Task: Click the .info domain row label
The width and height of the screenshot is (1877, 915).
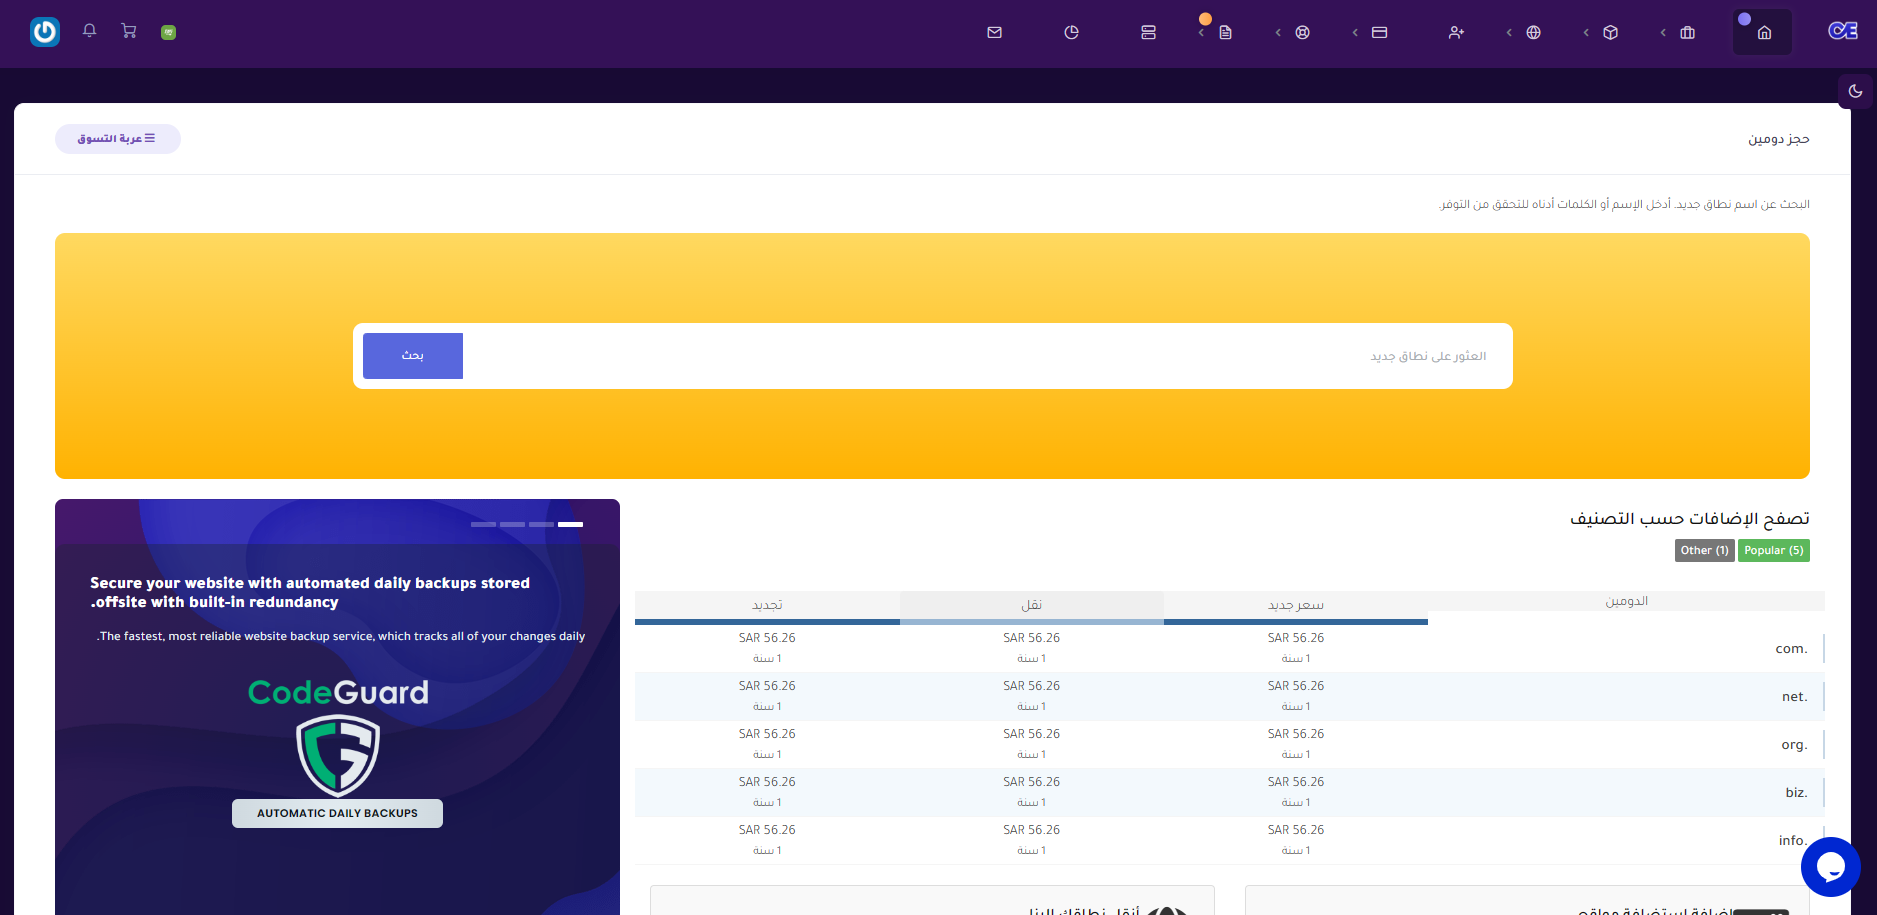Action: 1793,841
